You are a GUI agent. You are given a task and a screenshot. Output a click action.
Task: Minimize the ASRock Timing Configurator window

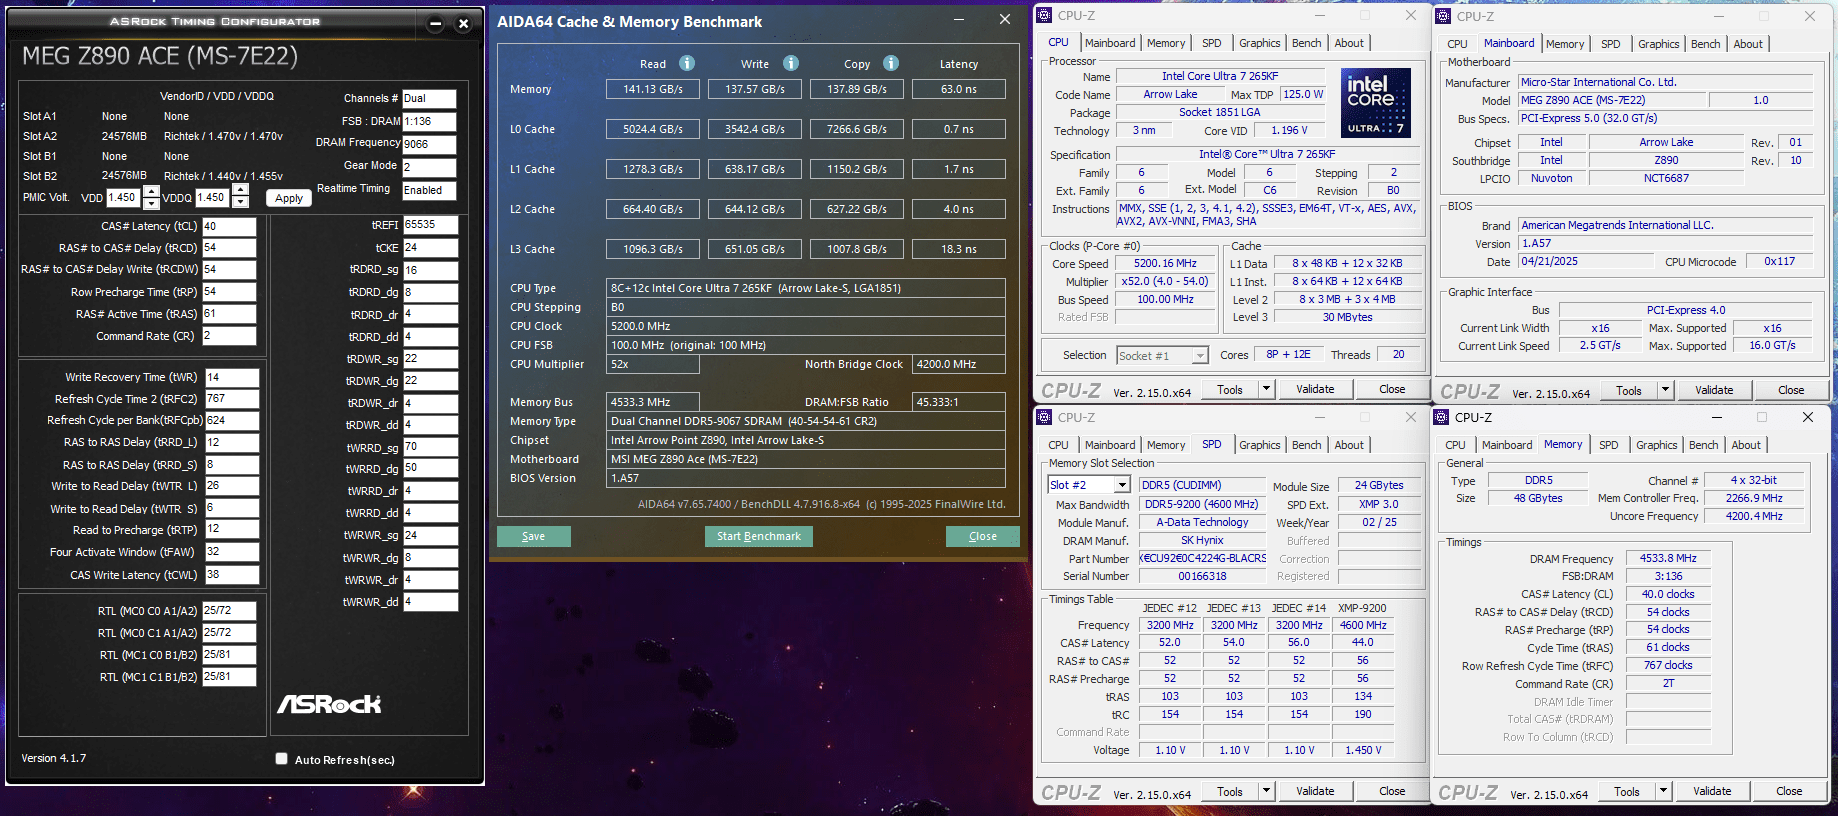435,24
